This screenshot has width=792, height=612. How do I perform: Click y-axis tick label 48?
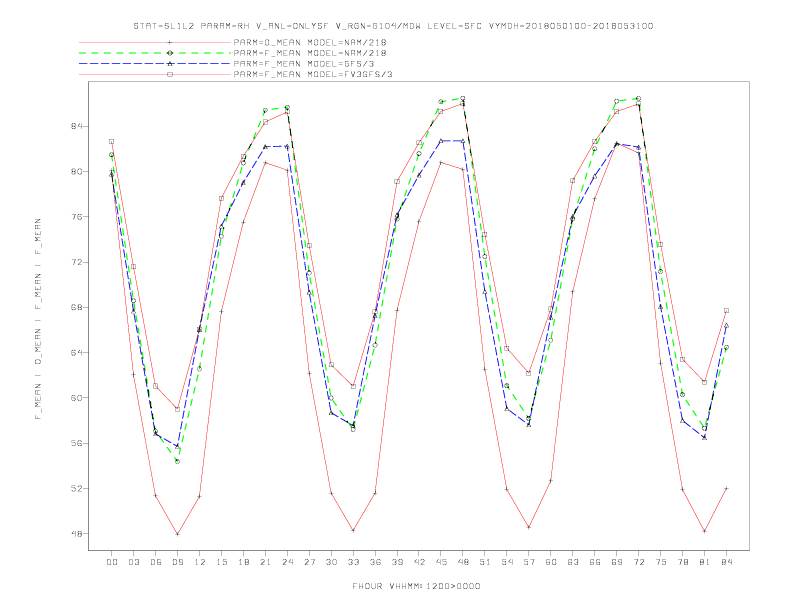[76, 534]
